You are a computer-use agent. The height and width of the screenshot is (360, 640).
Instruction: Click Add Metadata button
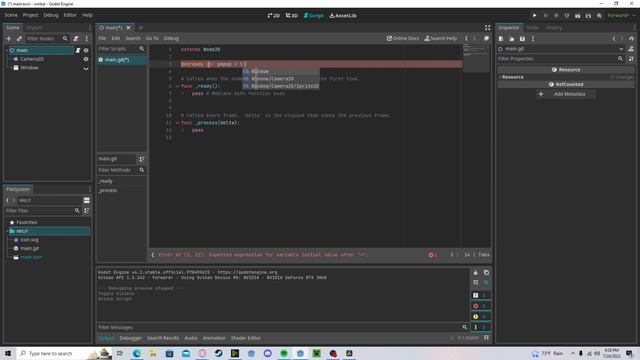[x=566, y=94]
